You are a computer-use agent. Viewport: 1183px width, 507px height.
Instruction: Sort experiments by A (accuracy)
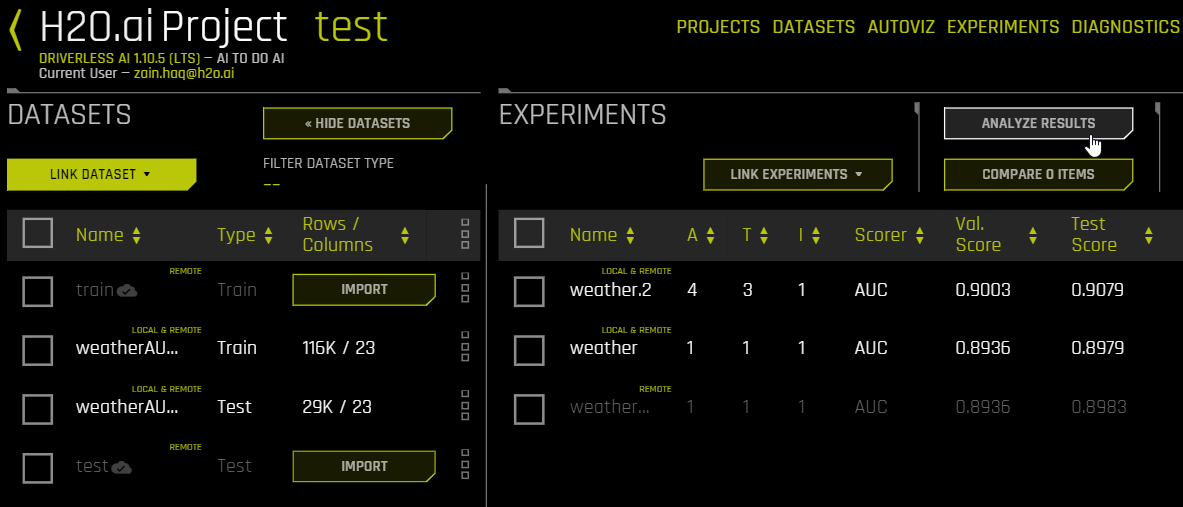pos(709,235)
